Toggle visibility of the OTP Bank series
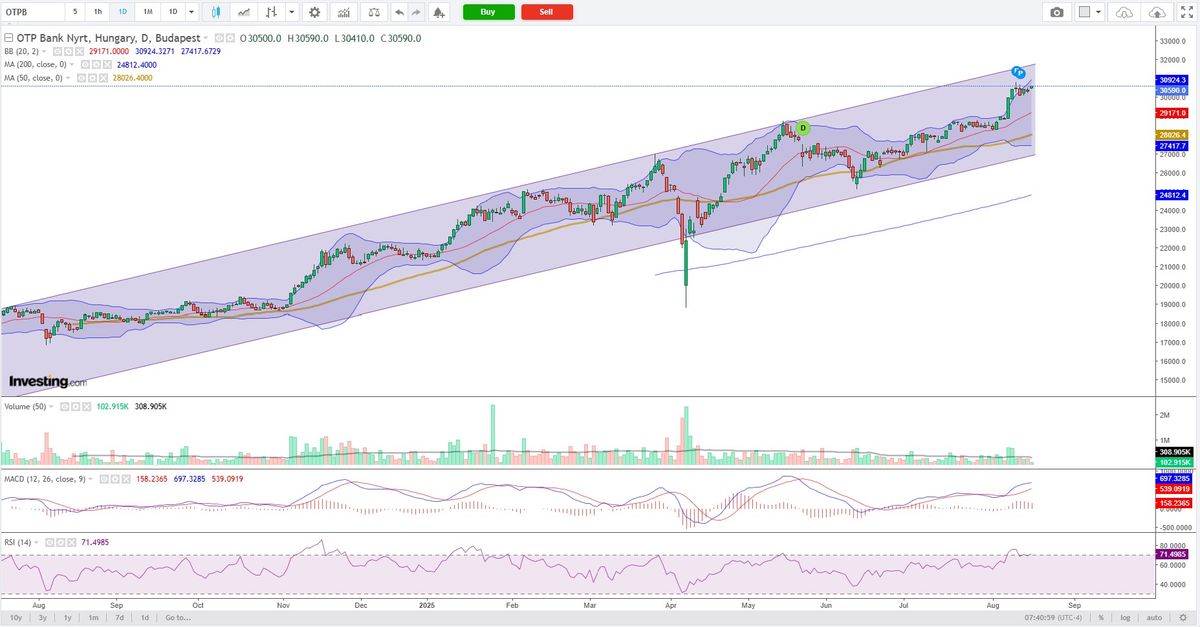 point(219,38)
